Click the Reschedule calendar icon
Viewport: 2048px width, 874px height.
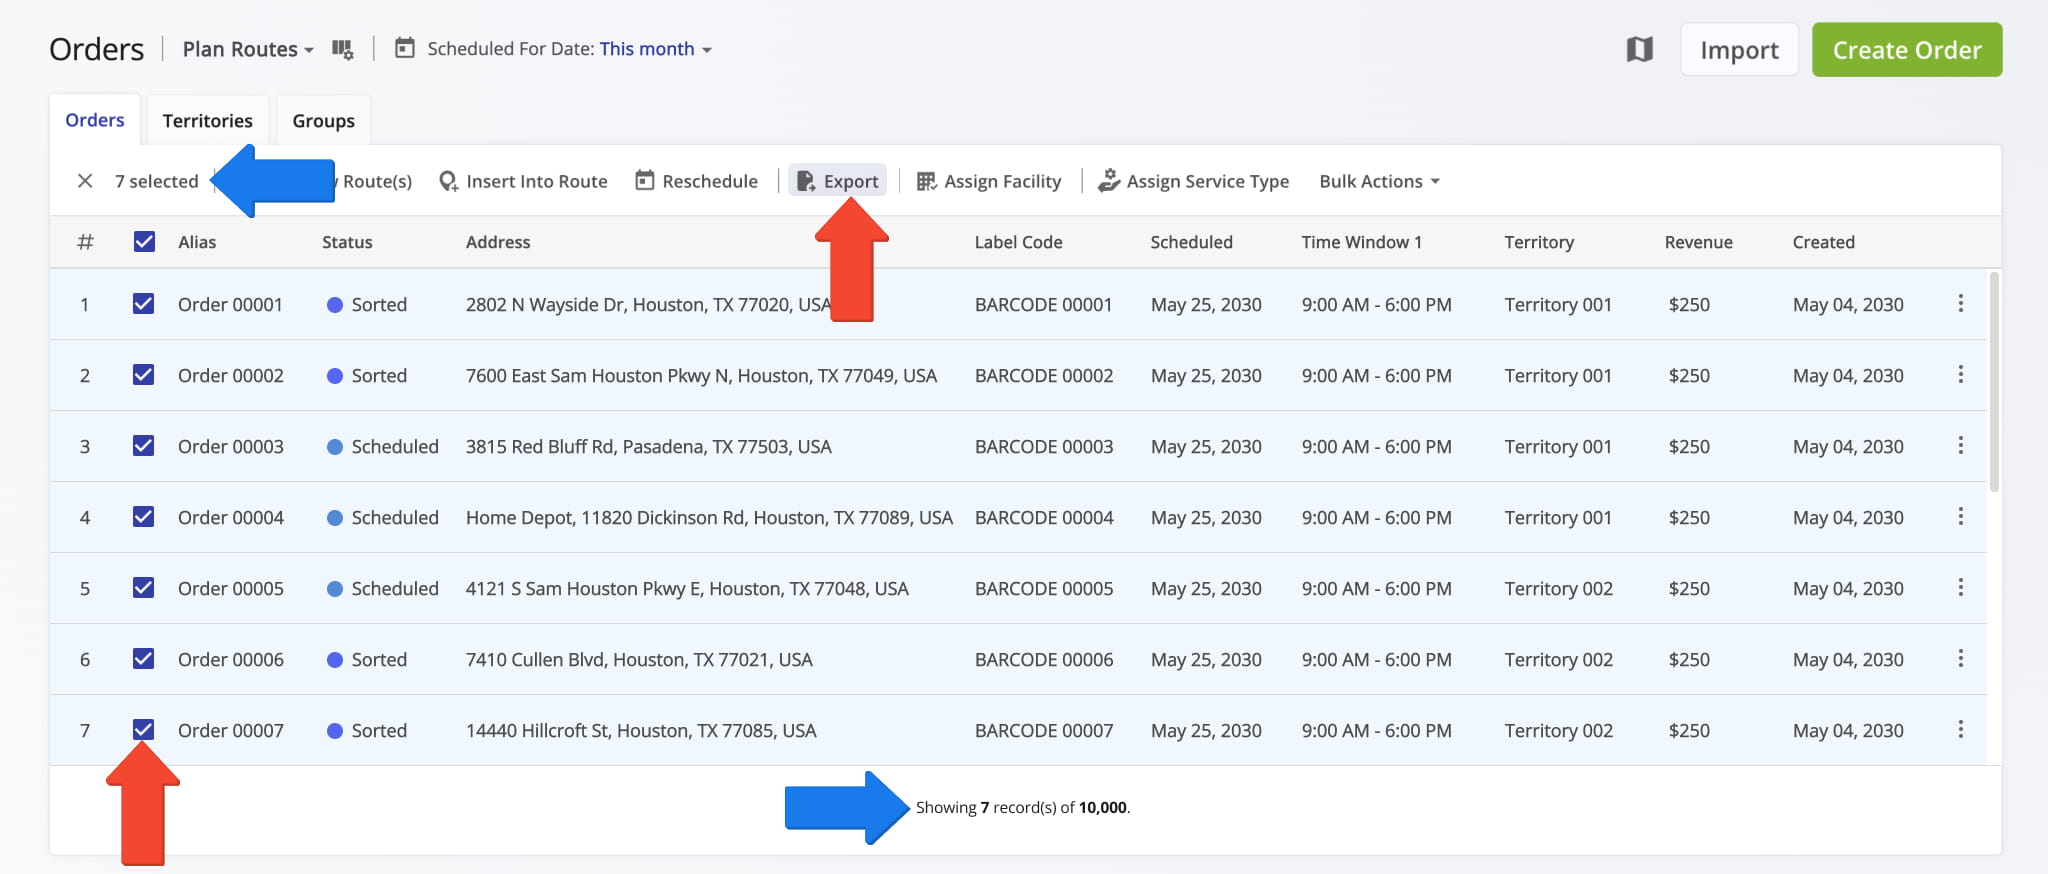click(645, 180)
